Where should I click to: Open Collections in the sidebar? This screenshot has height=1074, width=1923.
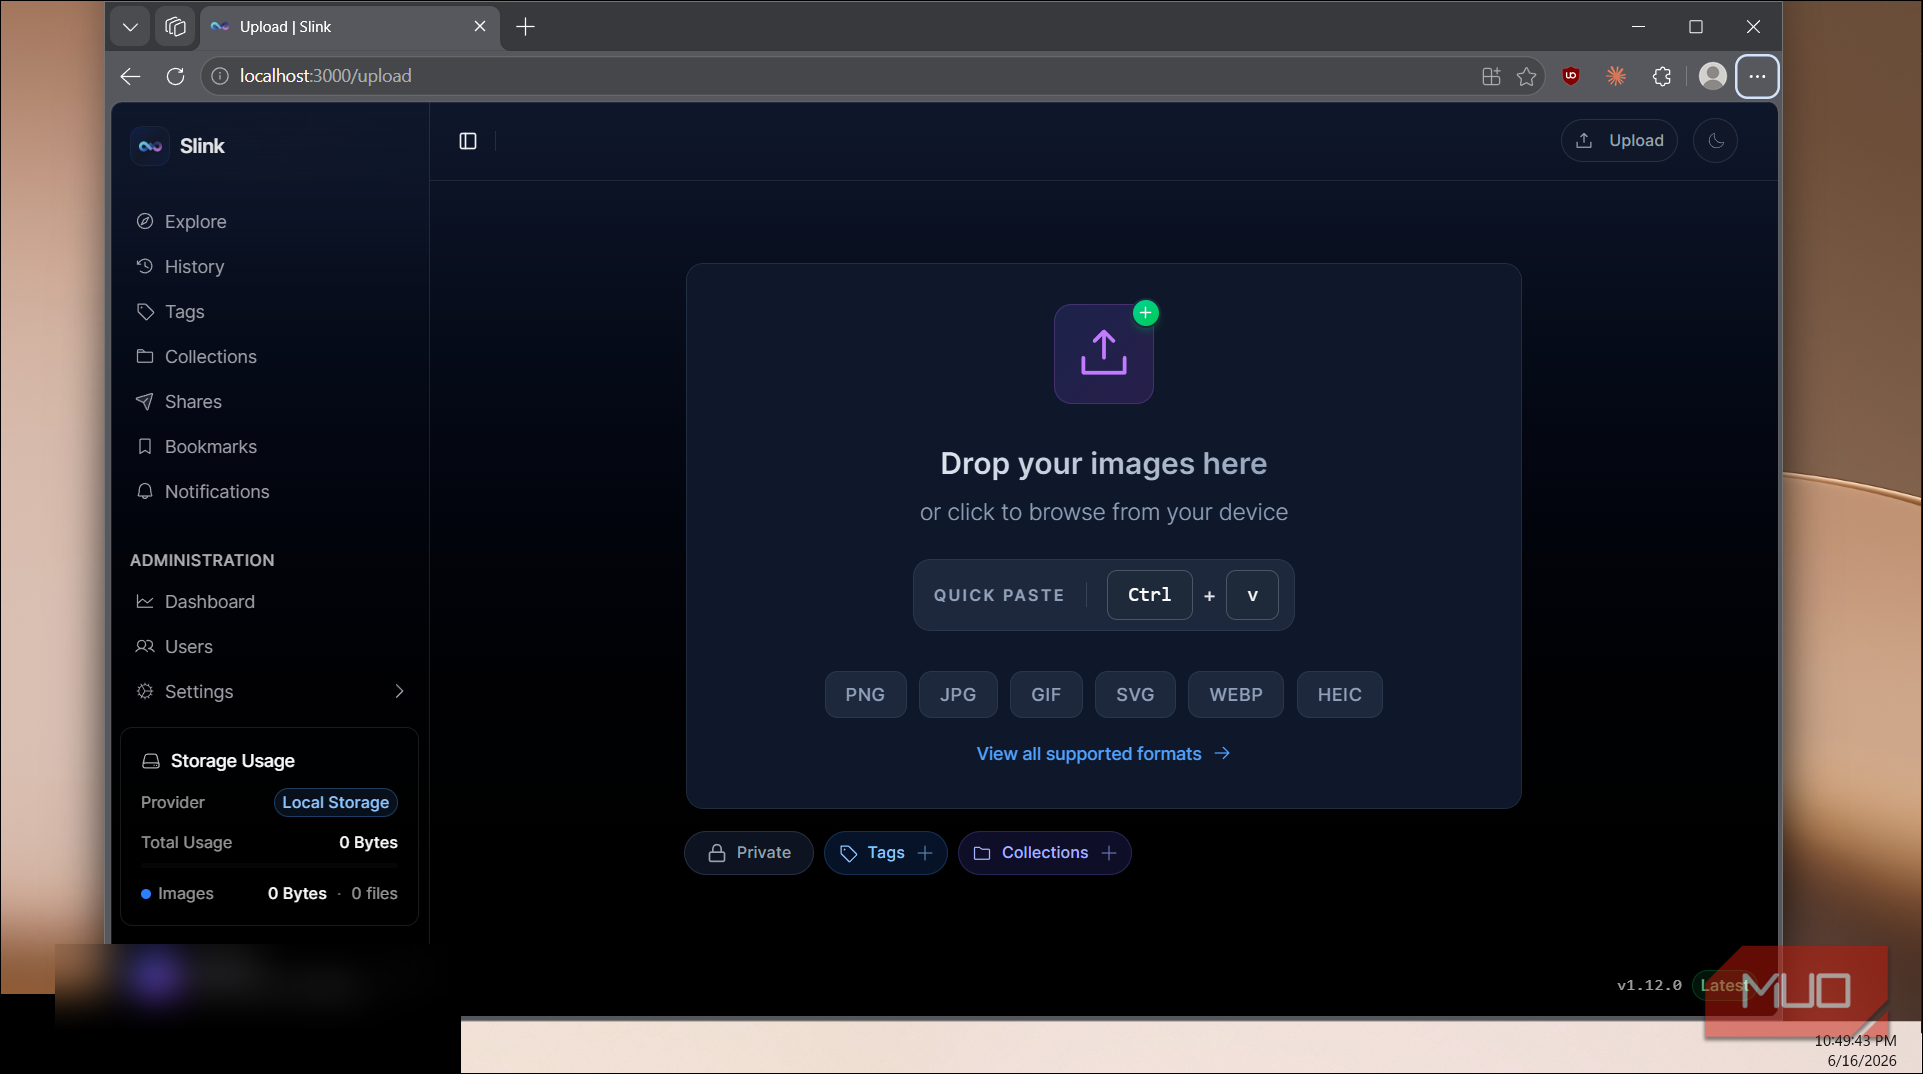(210, 357)
